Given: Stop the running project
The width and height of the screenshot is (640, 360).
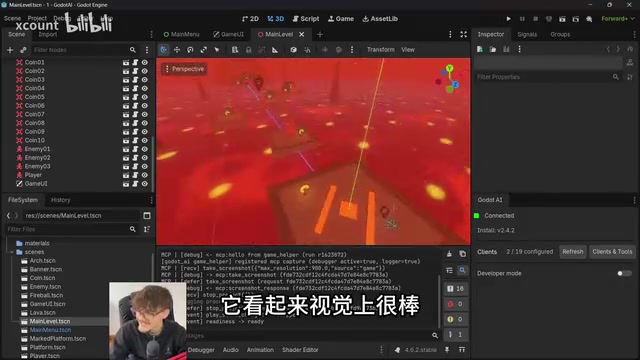Looking at the screenshot, I should [536, 19].
